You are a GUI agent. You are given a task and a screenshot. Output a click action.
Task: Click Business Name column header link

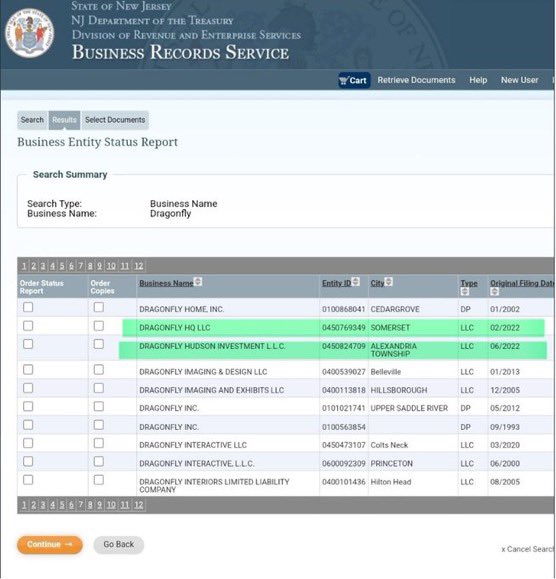tap(166, 283)
